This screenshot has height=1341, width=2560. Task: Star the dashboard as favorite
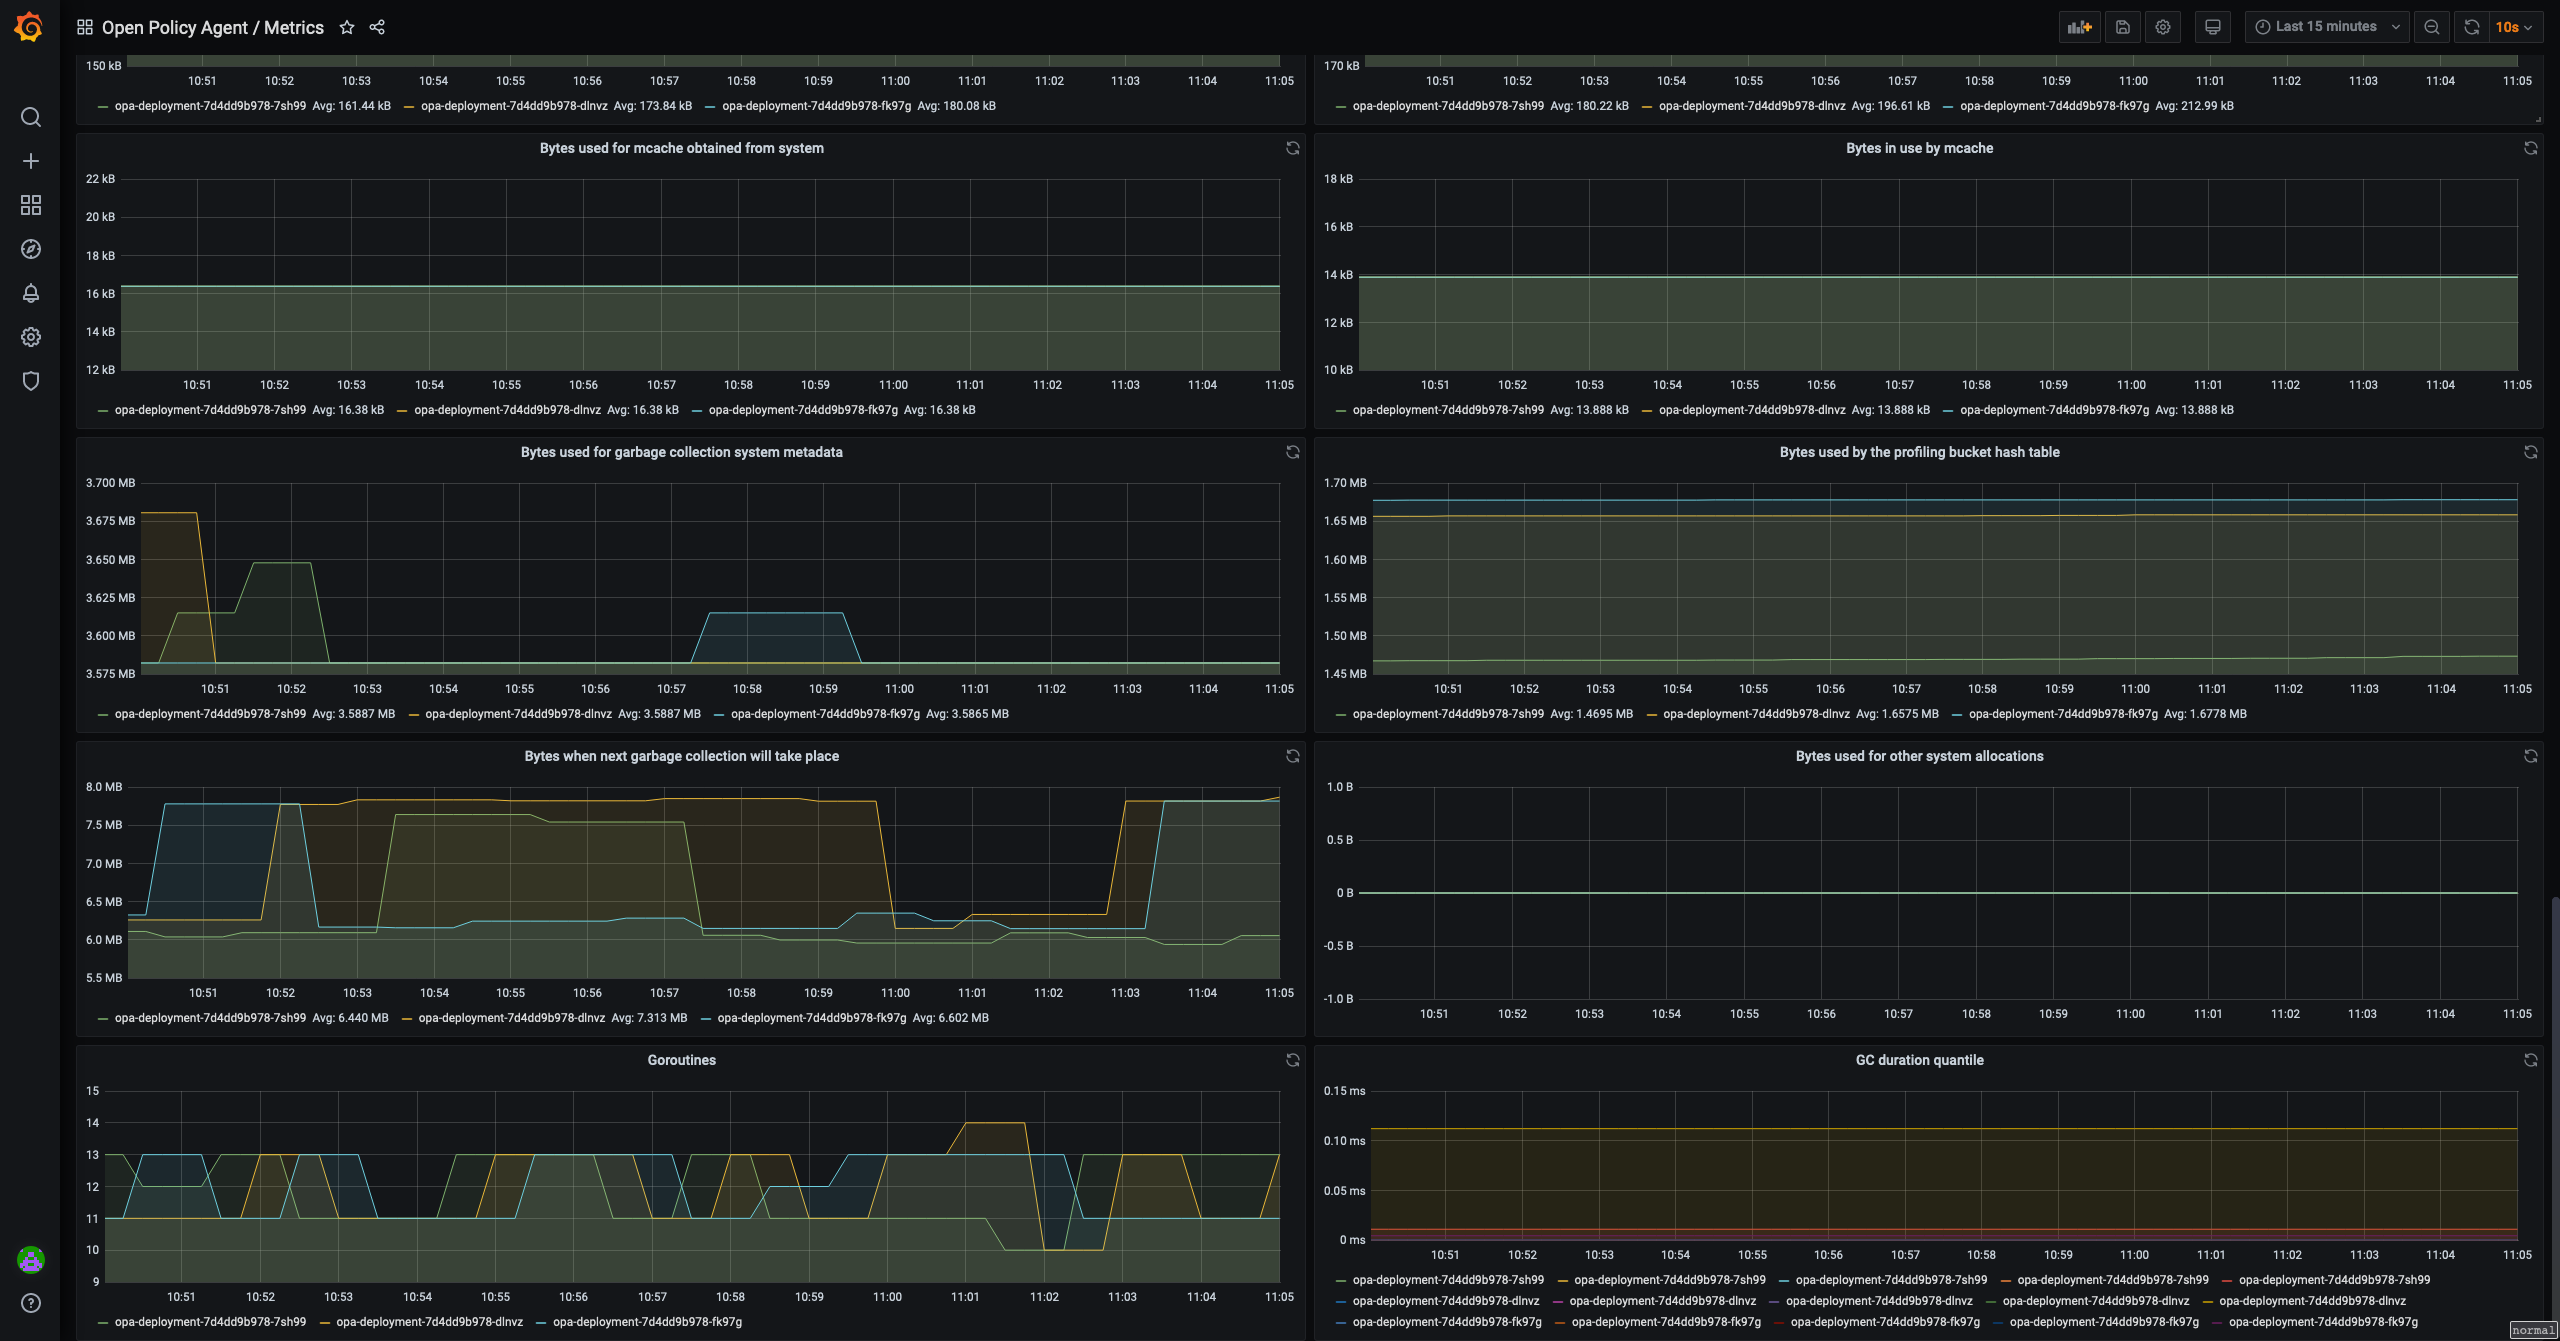coord(347,27)
